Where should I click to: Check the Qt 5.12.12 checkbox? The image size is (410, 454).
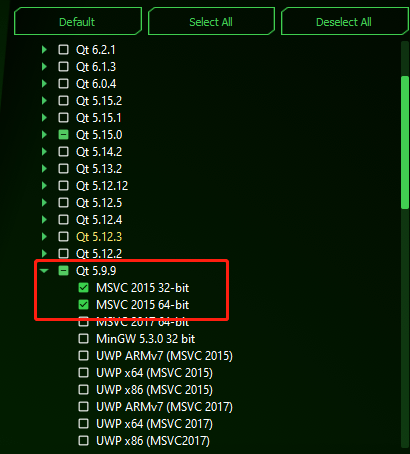coord(63,186)
